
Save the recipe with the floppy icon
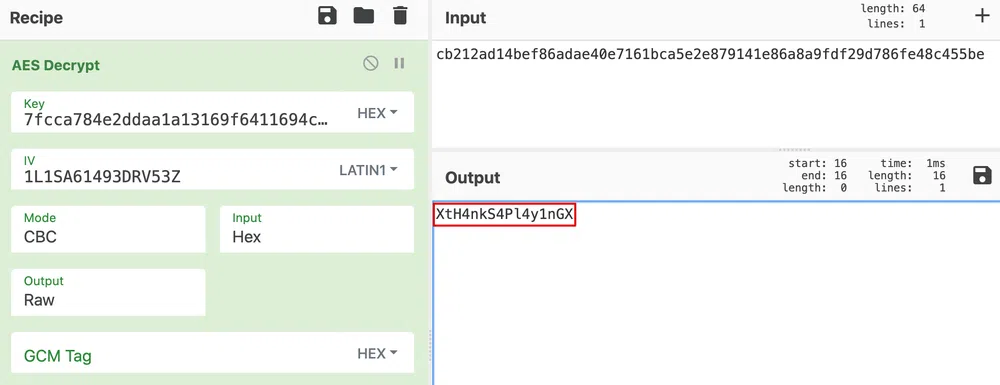[327, 16]
